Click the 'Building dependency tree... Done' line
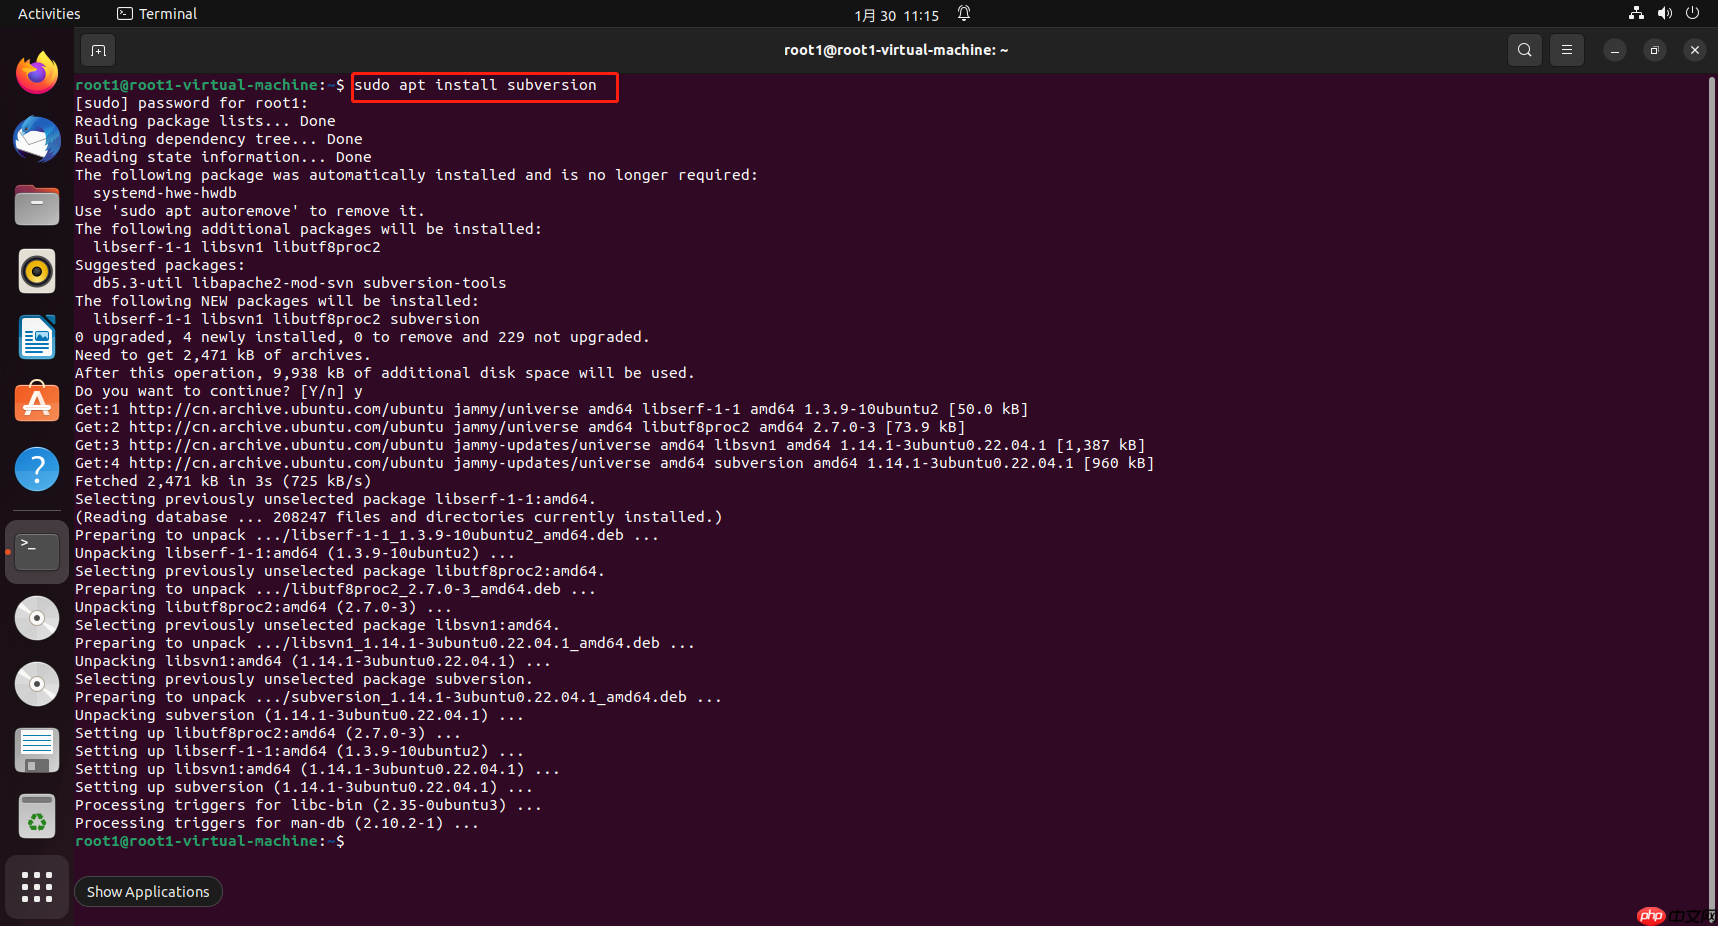The width and height of the screenshot is (1718, 926). tap(219, 140)
